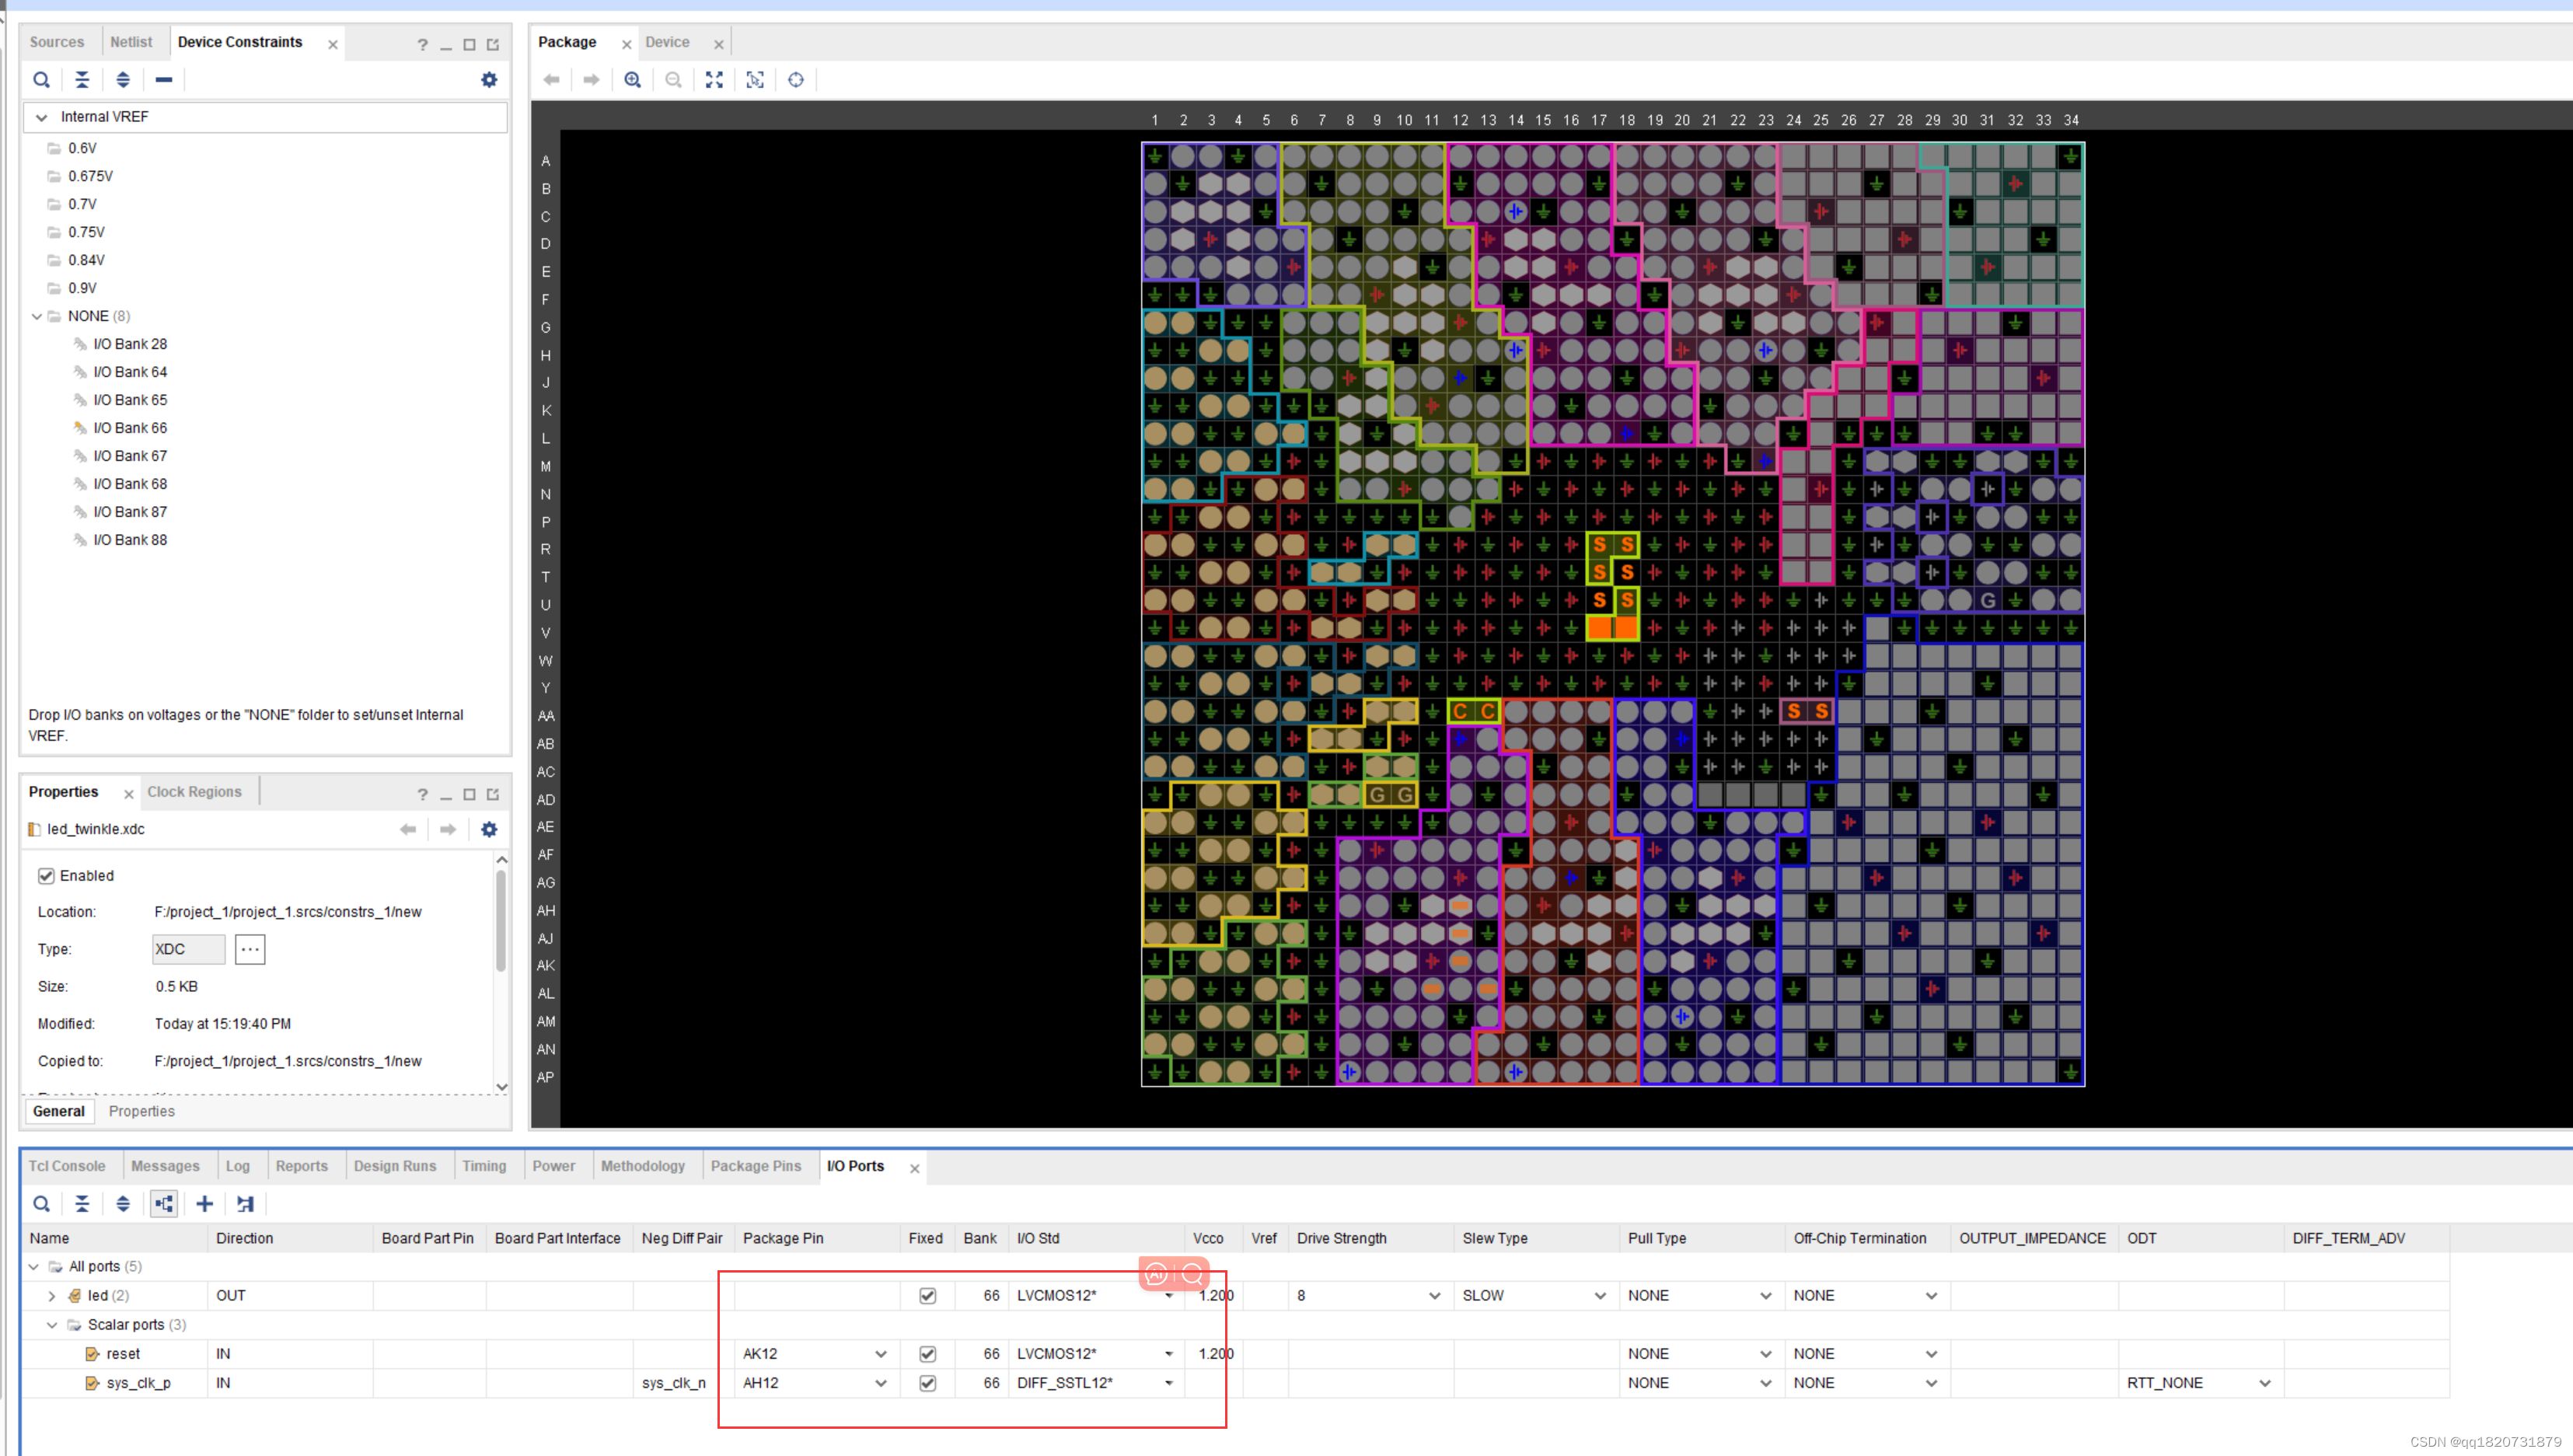2573x1456 pixels.
Task: Click search icon in Device Constraints panel
Action: click(41, 80)
